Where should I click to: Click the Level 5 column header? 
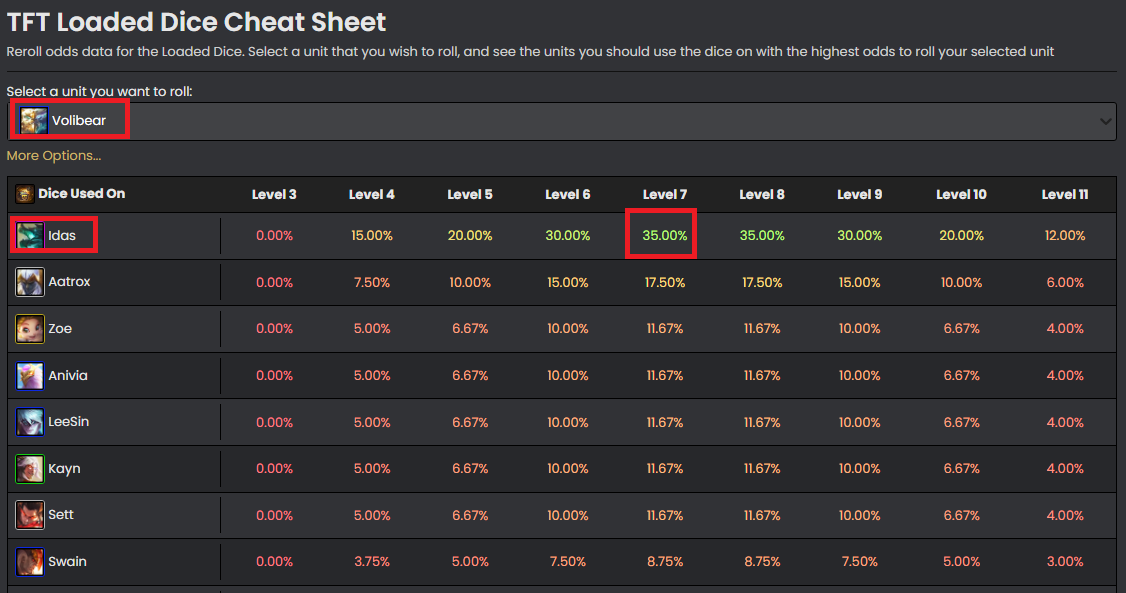click(x=470, y=195)
